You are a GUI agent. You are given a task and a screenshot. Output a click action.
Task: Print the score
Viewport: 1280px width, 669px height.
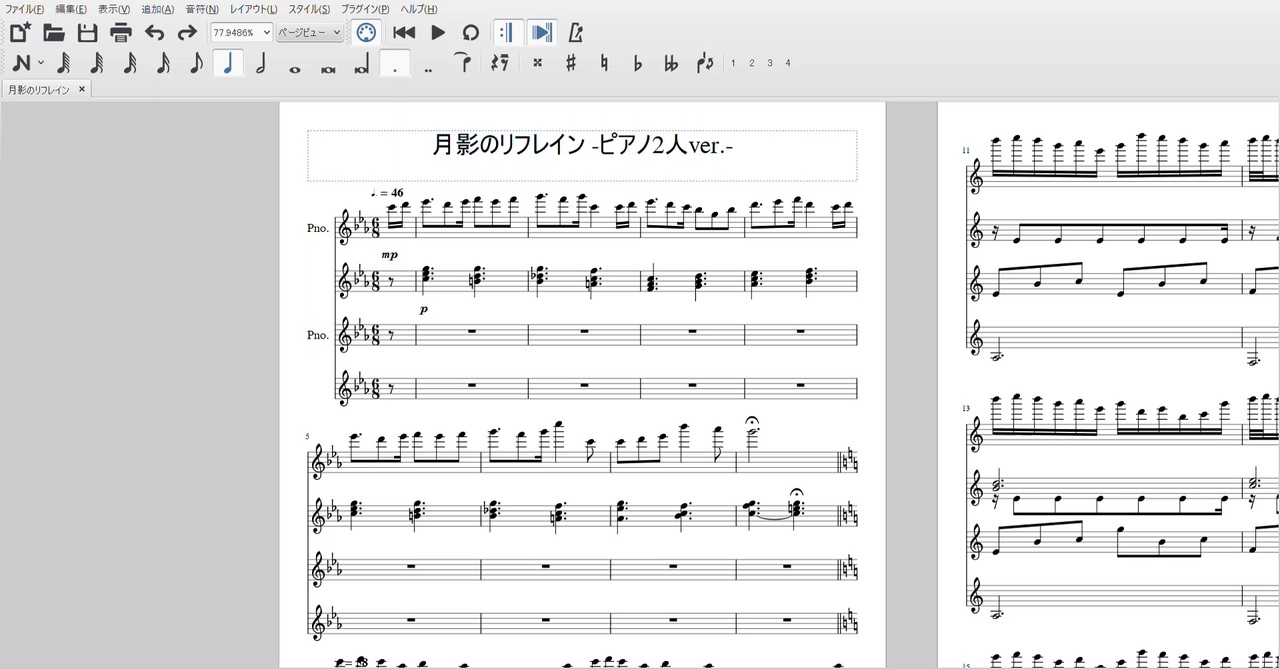tap(121, 32)
